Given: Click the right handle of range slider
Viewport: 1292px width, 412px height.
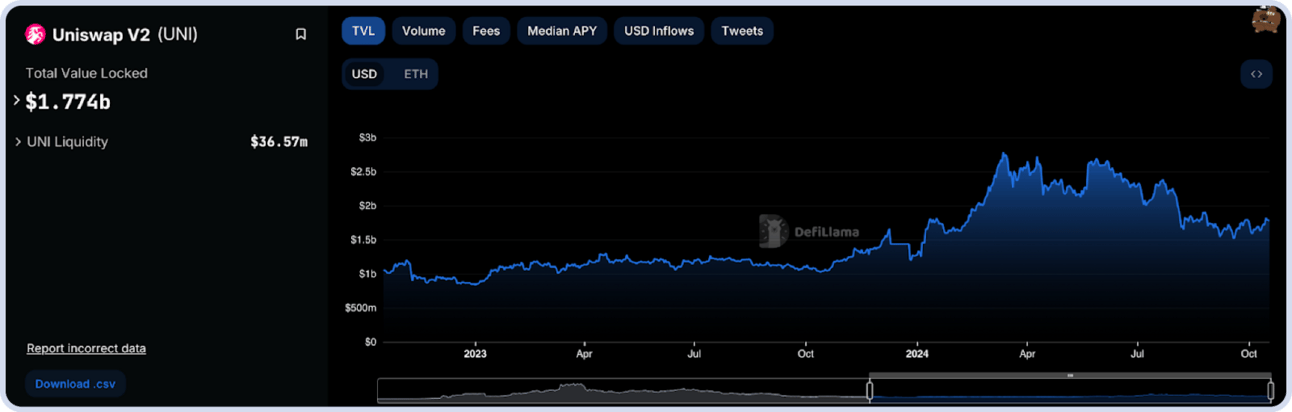Looking at the screenshot, I should pos(1271,391).
